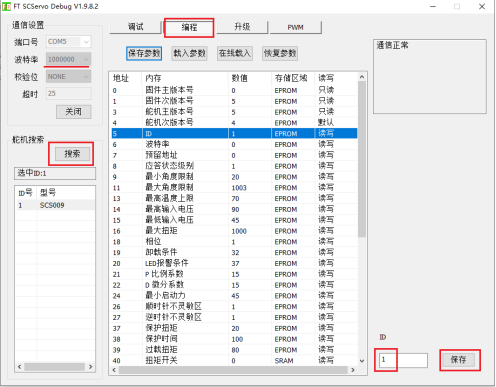
Task: Click the 存储区域 column header
Action: pyautogui.click(x=293, y=78)
